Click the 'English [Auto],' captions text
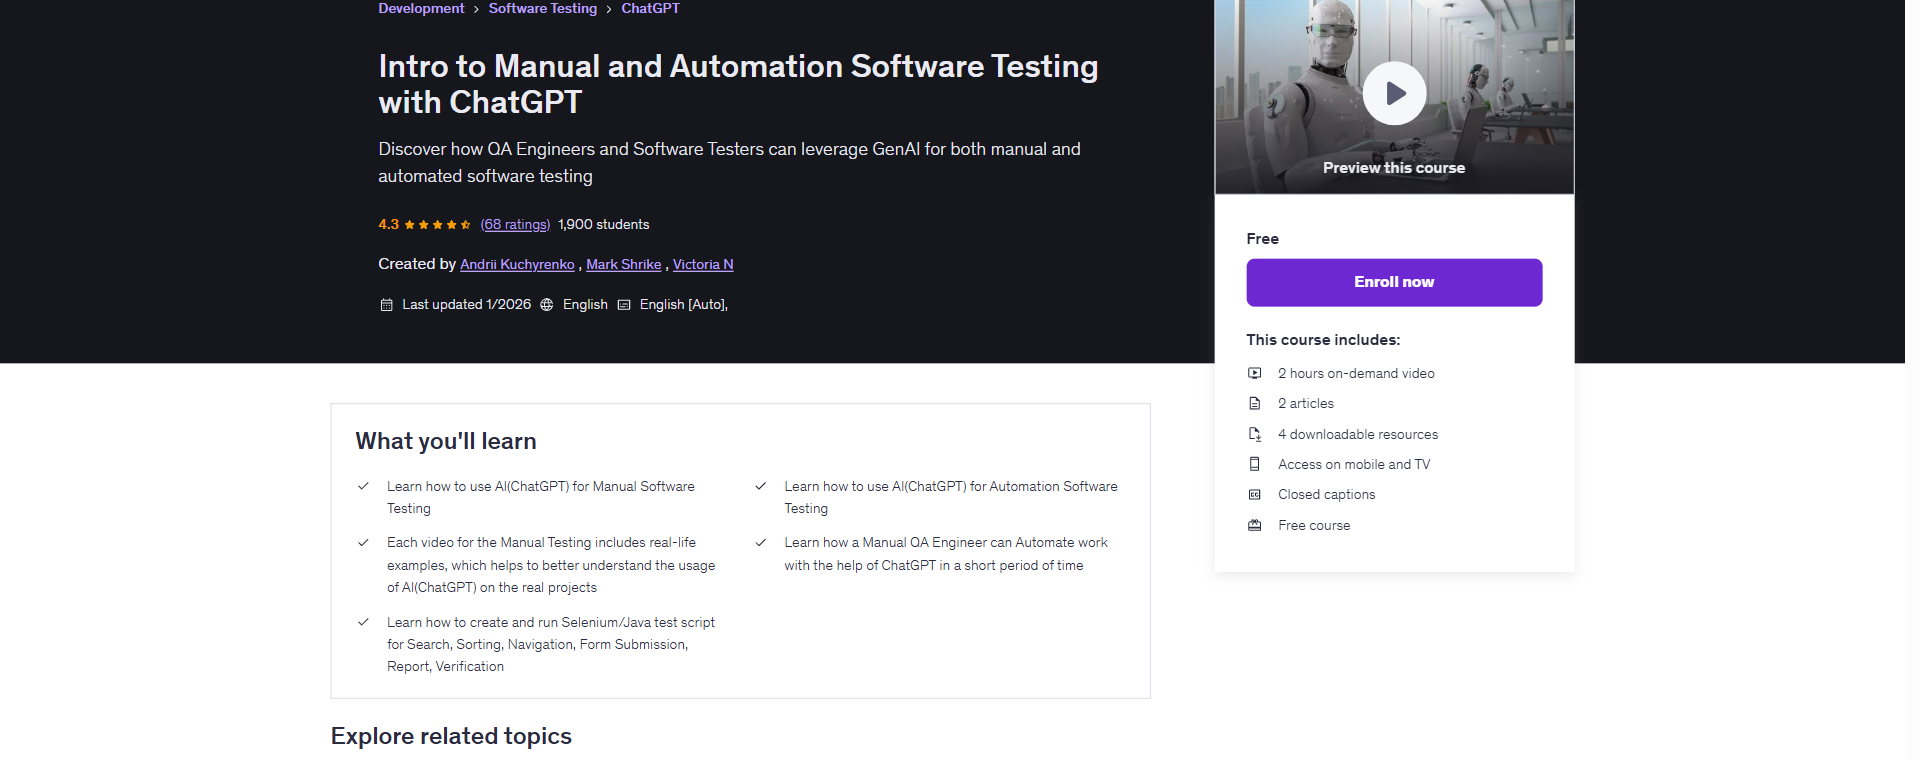This screenshot has width=1920, height=760. 684,304
